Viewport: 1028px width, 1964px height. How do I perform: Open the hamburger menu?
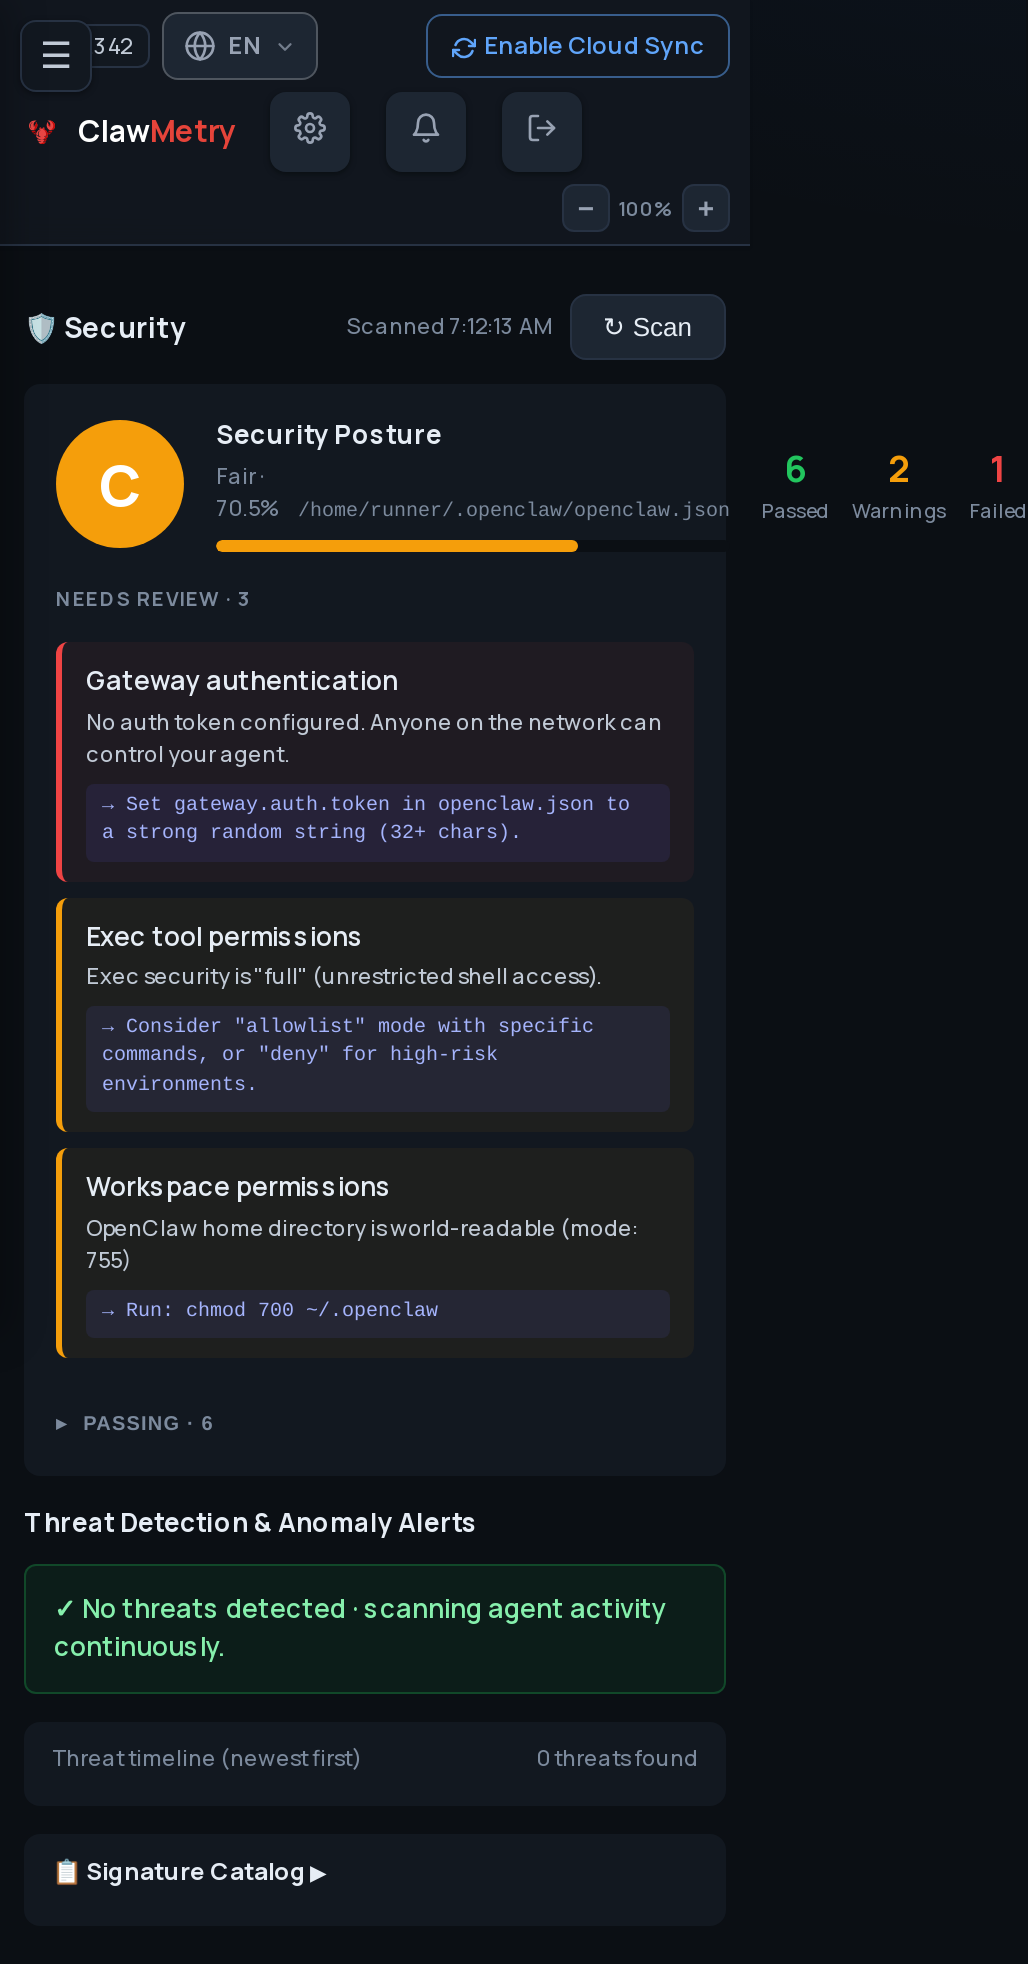(x=56, y=55)
